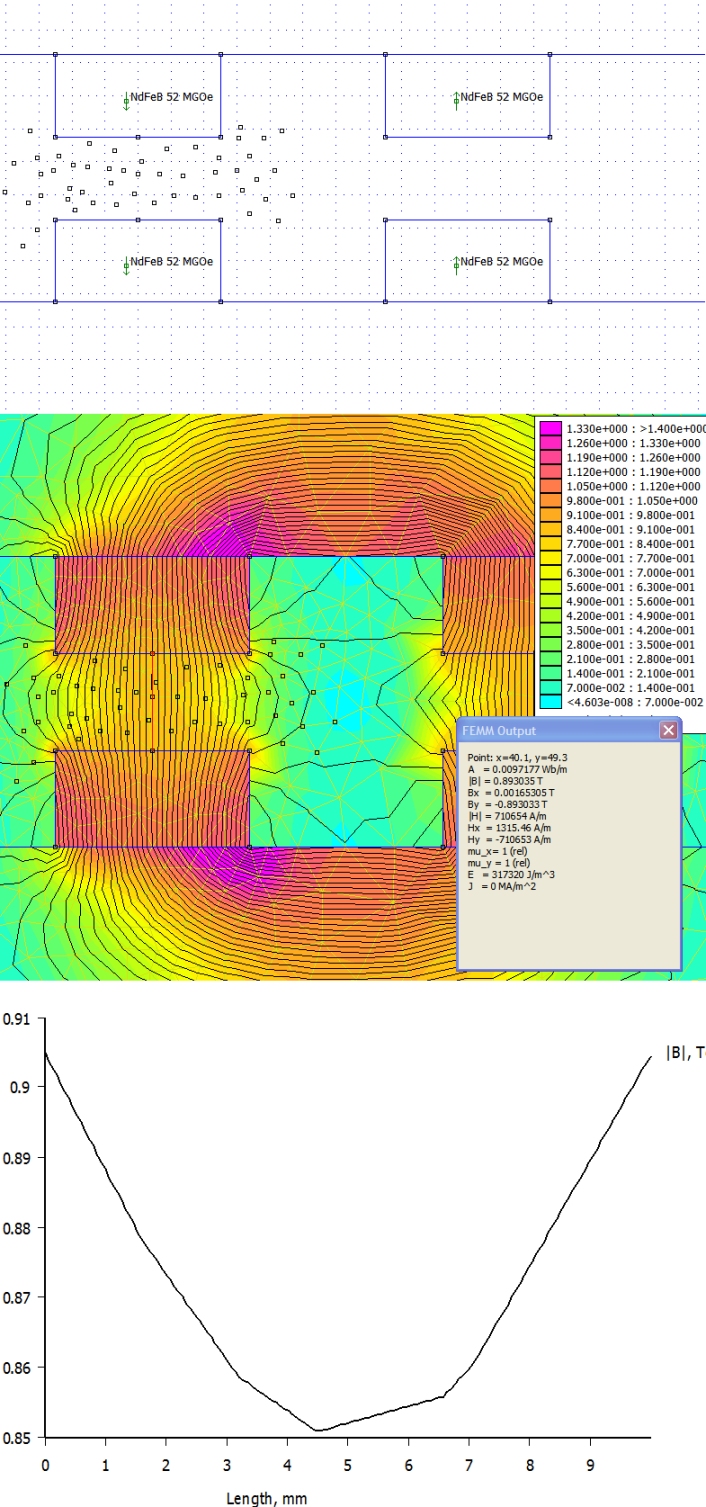Select the upper-left NdFeB 52 MGOe block label
The image size is (706, 1507).
tap(172, 97)
